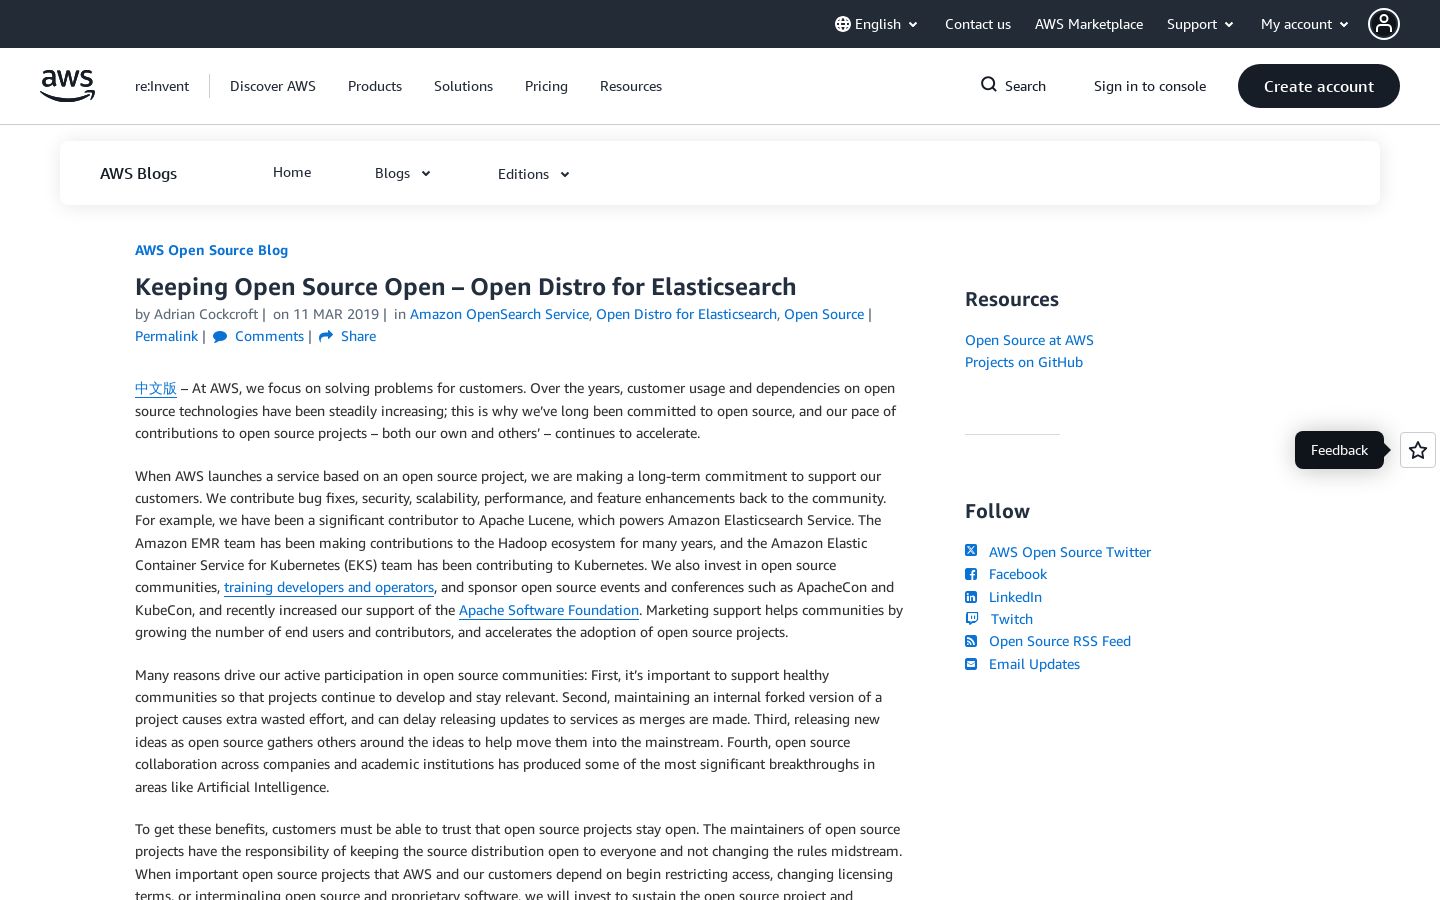Open the Discover AWS menu
1440x900 pixels.
273,86
